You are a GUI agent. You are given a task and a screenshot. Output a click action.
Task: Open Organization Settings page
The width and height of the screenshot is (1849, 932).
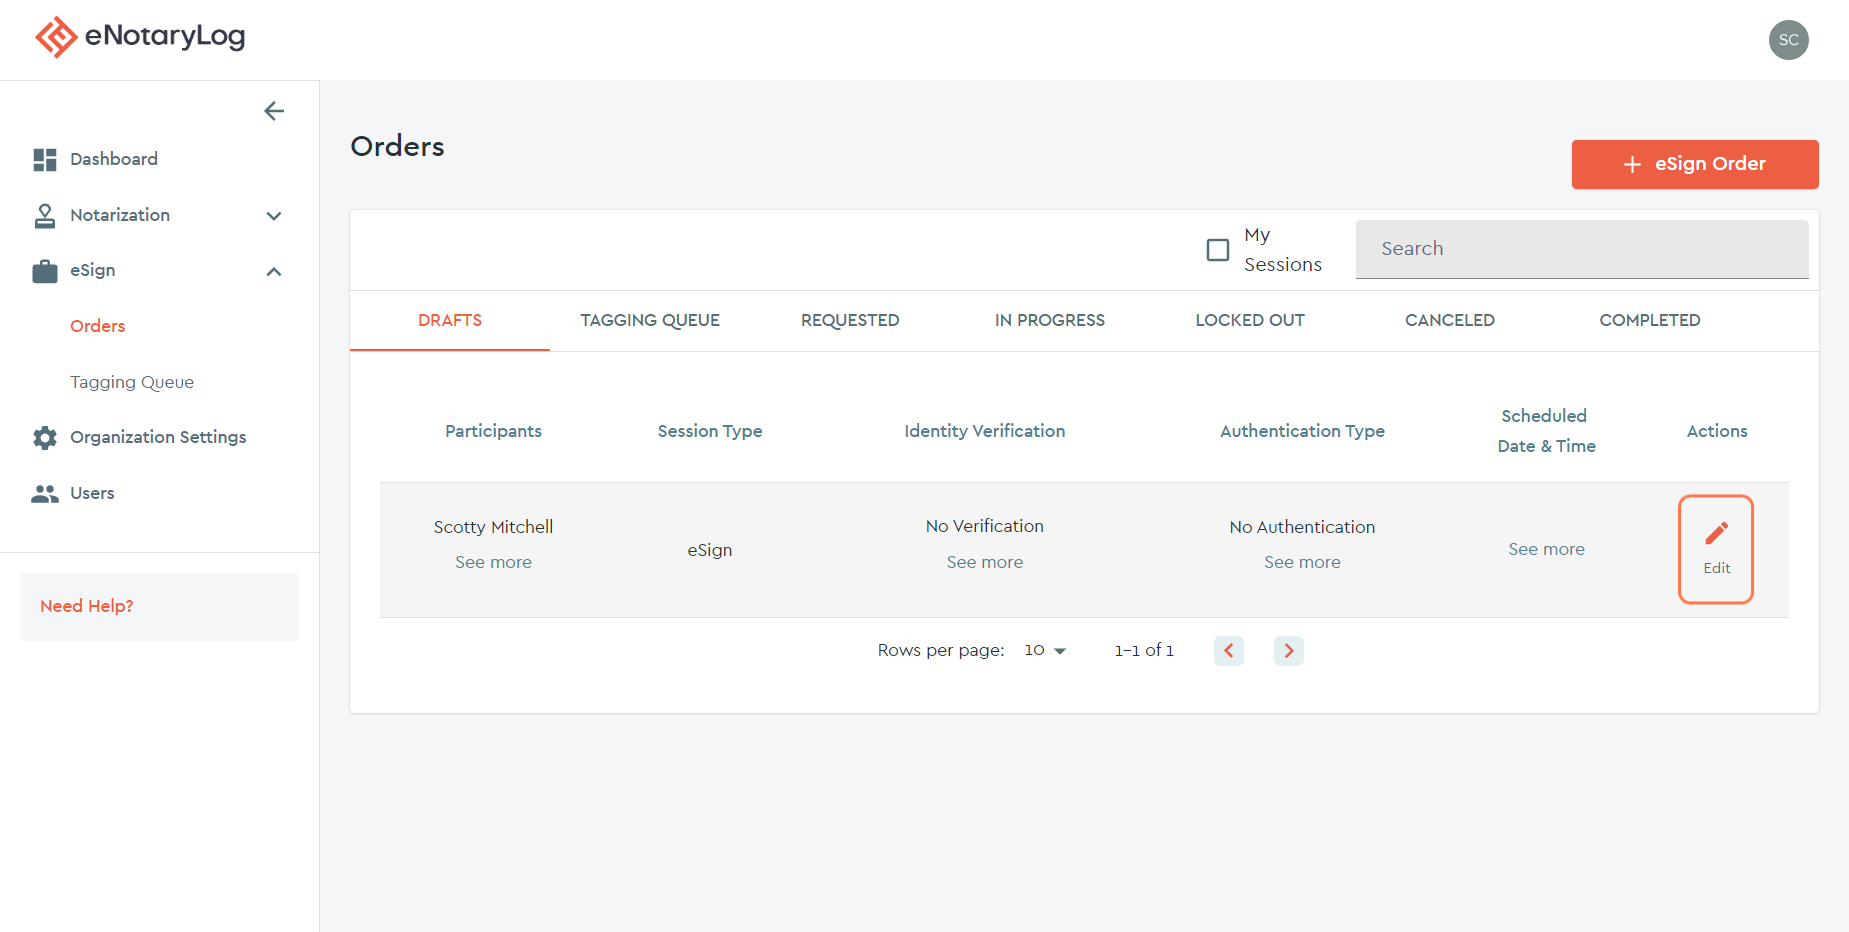pyautogui.click(x=158, y=437)
